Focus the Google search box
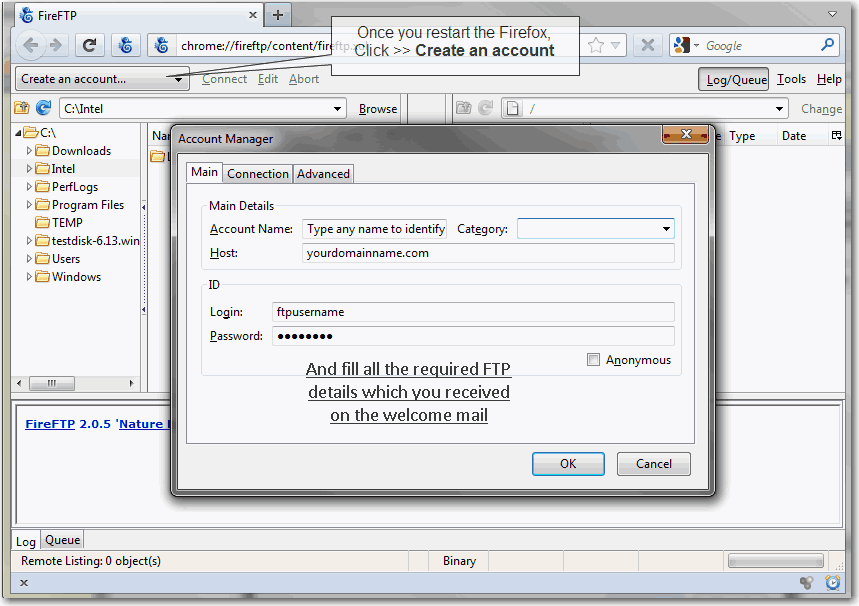 [760, 45]
